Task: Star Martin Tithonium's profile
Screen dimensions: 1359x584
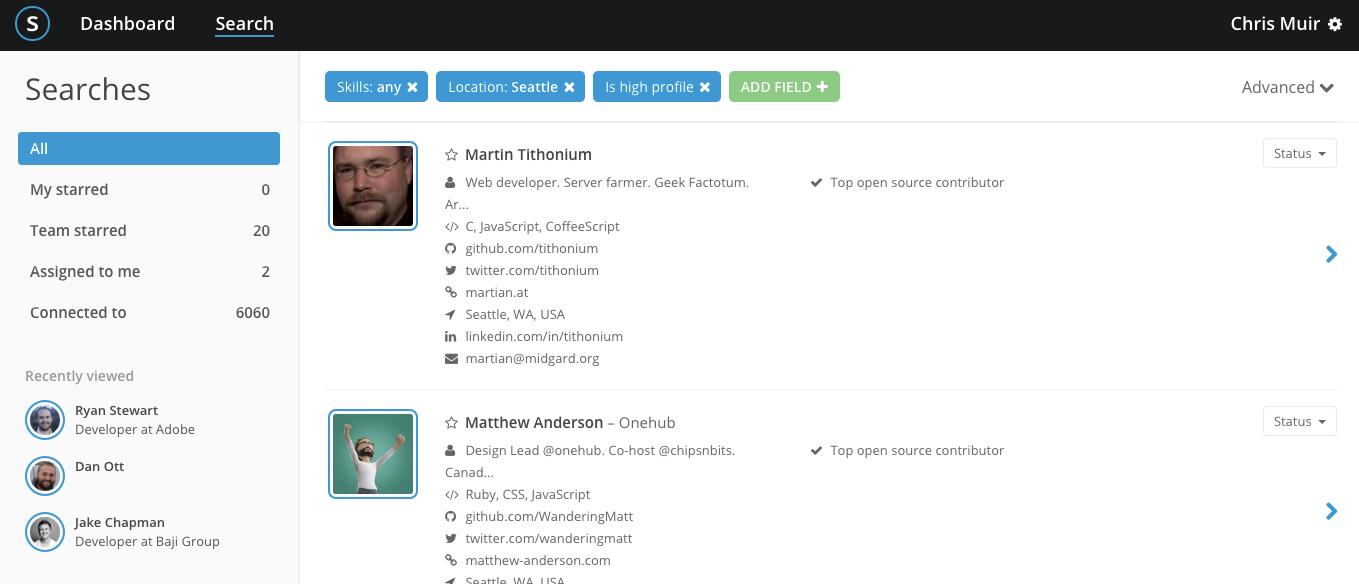Action: click(452, 155)
